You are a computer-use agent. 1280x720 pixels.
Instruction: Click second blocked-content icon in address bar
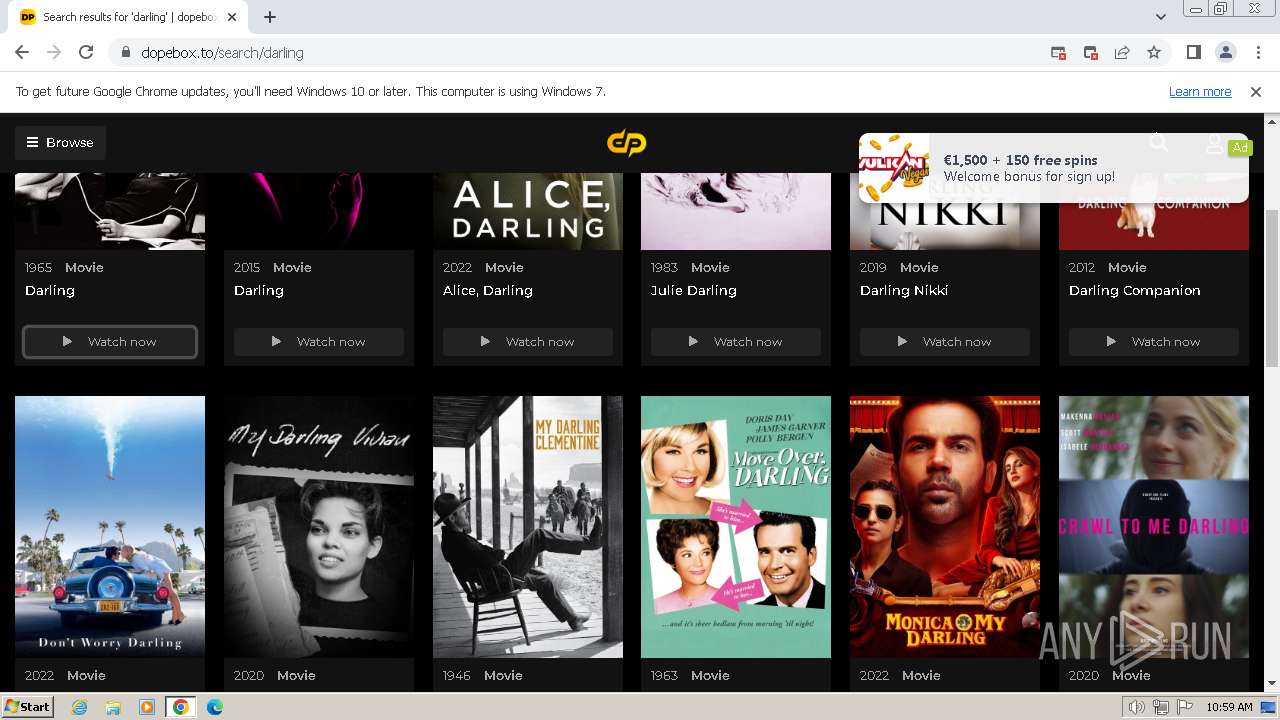point(1090,52)
